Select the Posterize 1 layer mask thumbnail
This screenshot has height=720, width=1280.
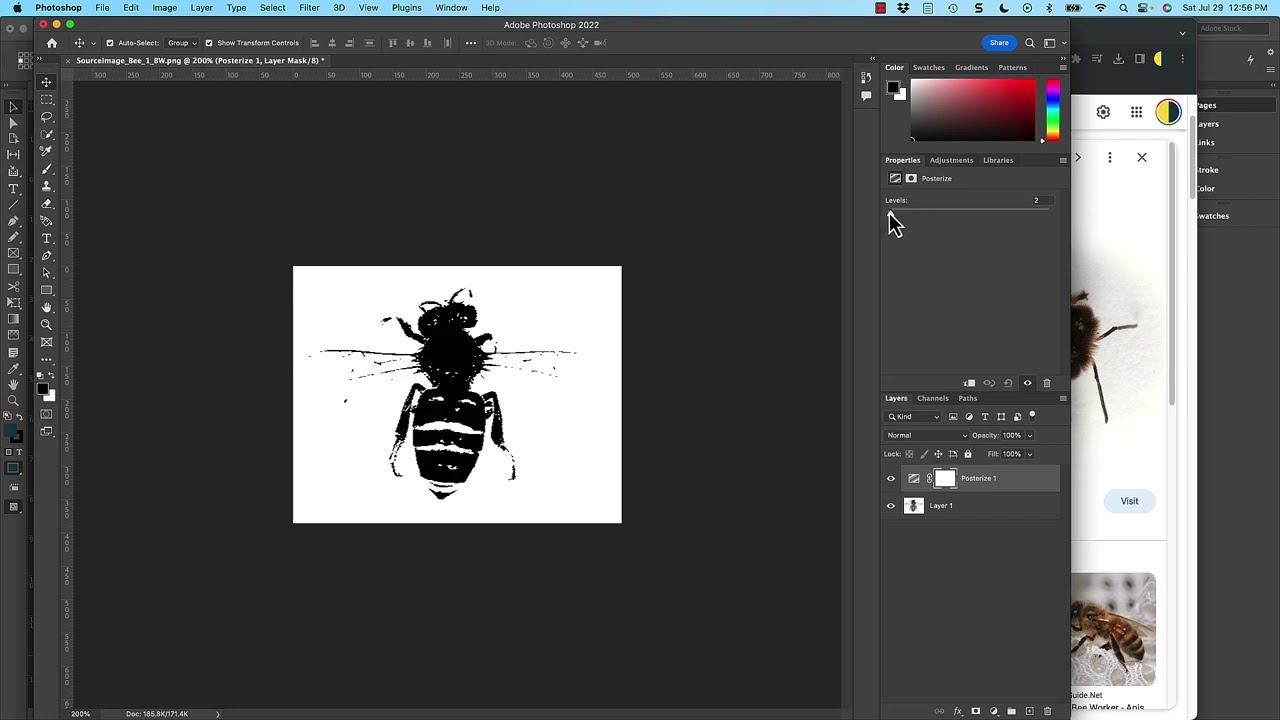945,478
